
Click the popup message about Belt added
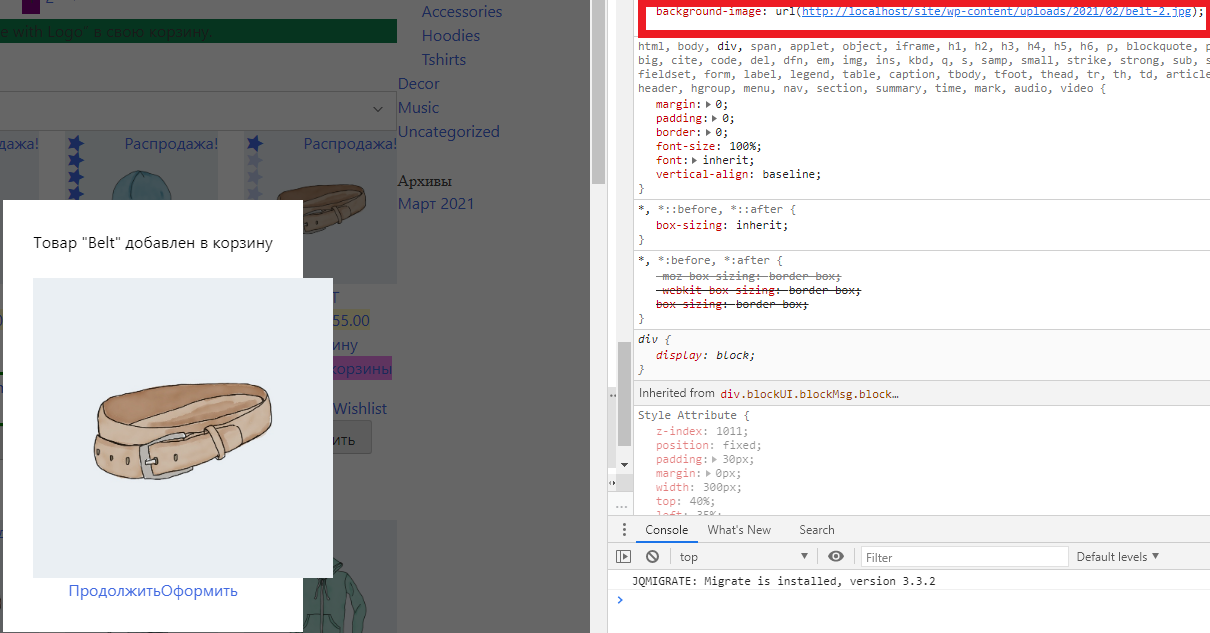tap(153, 243)
